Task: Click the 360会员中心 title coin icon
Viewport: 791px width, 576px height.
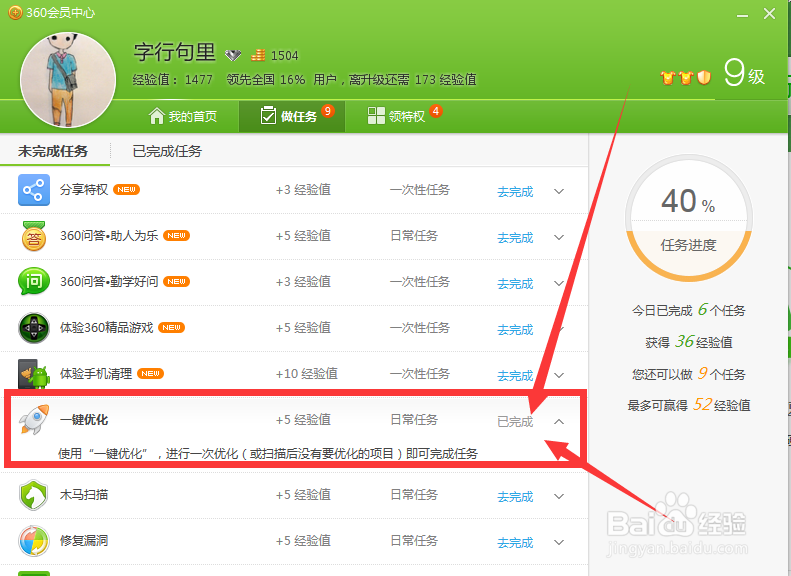Action: click(x=15, y=13)
